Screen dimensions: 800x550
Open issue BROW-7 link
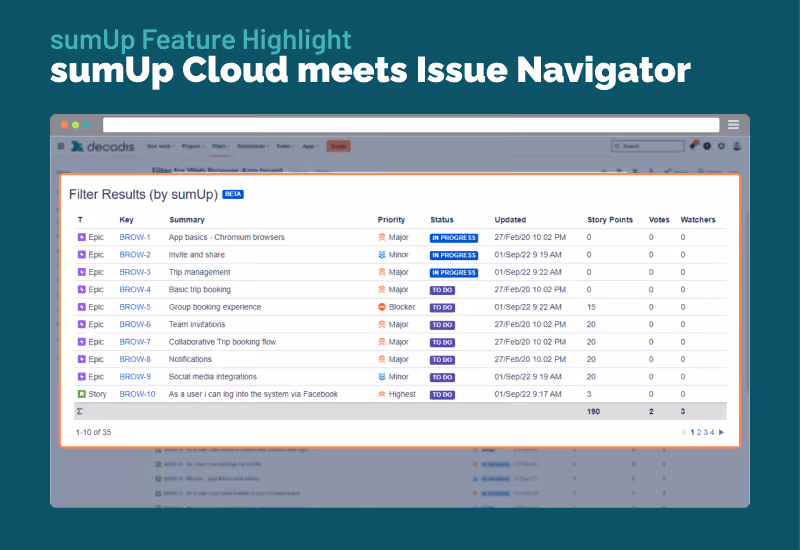(x=135, y=342)
